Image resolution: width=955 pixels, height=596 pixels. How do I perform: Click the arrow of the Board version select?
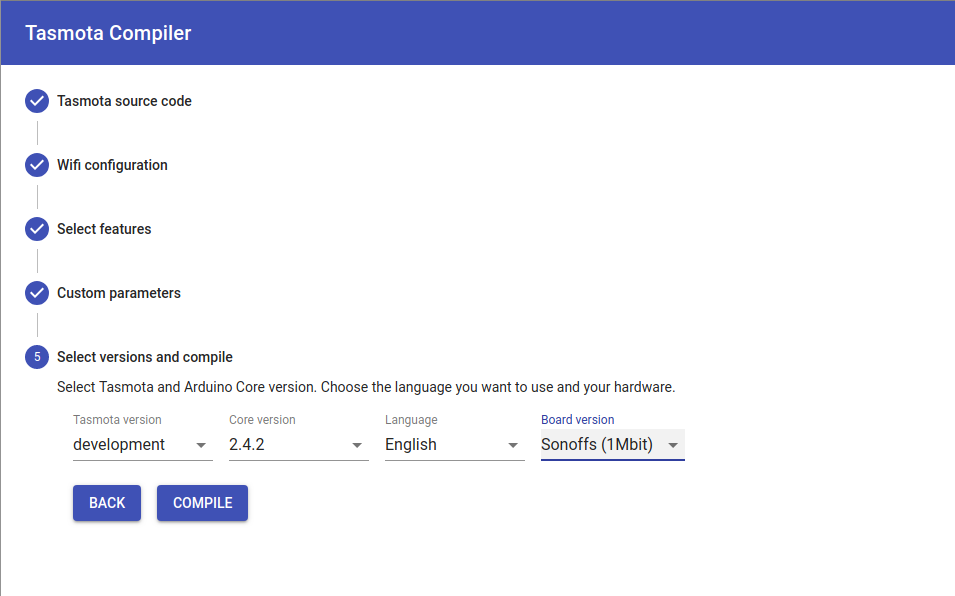pyautogui.click(x=673, y=446)
